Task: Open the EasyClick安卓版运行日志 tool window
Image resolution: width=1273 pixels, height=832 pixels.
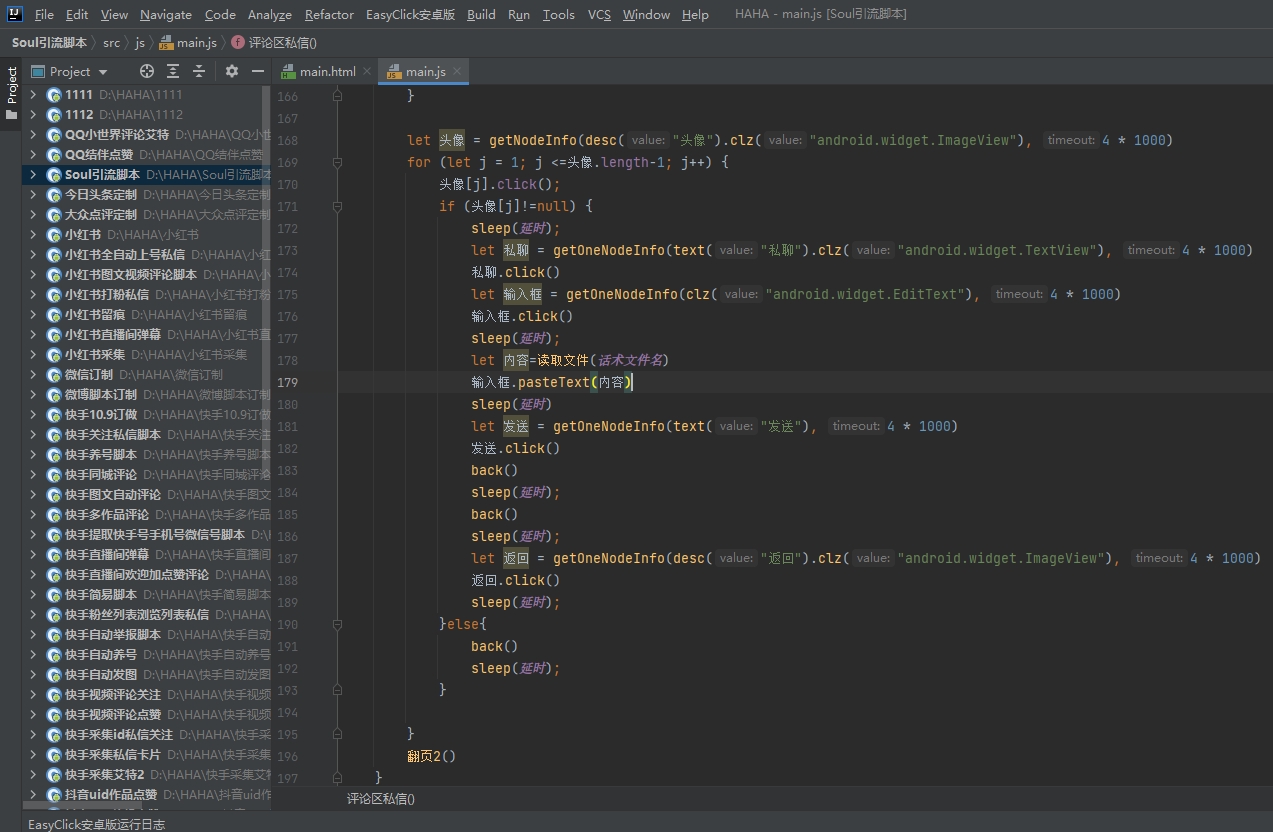Action: click(96, 824)
